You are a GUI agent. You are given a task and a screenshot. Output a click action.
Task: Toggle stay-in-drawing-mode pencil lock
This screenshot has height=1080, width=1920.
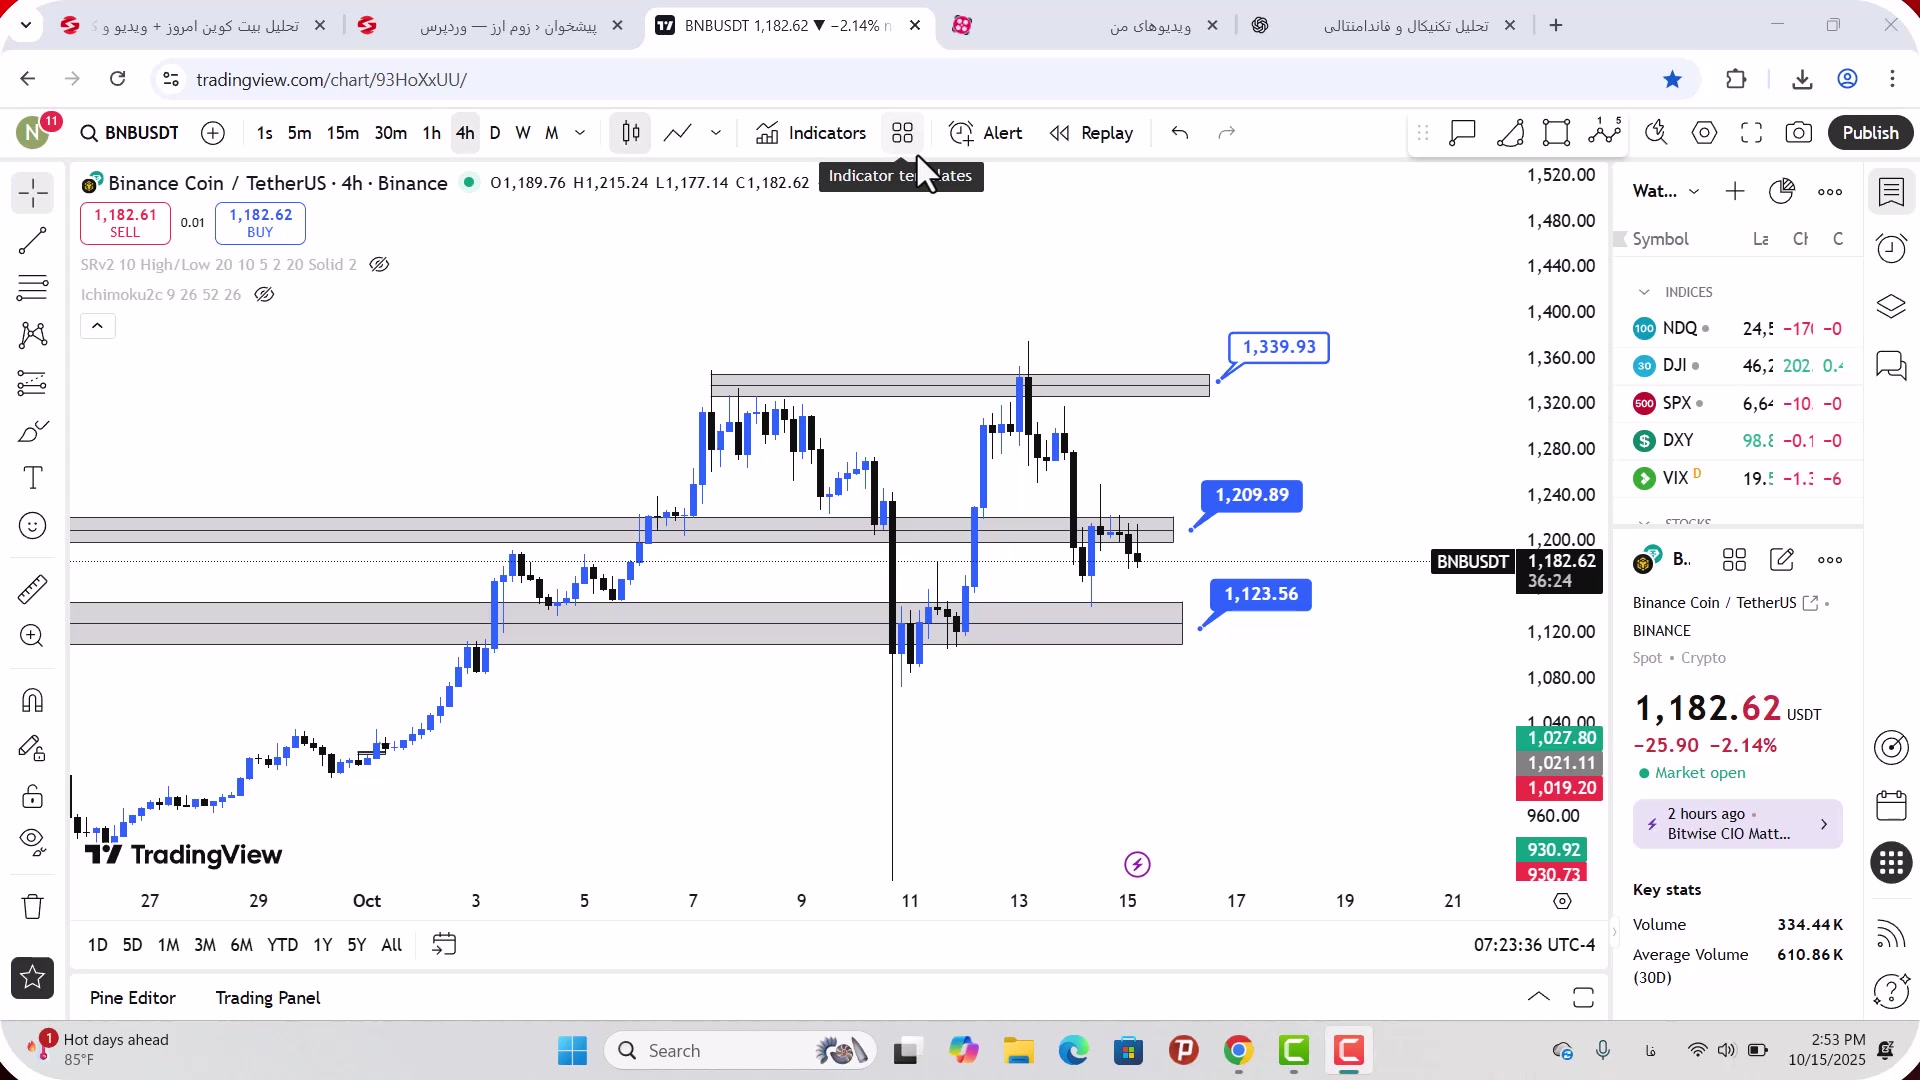32,748
